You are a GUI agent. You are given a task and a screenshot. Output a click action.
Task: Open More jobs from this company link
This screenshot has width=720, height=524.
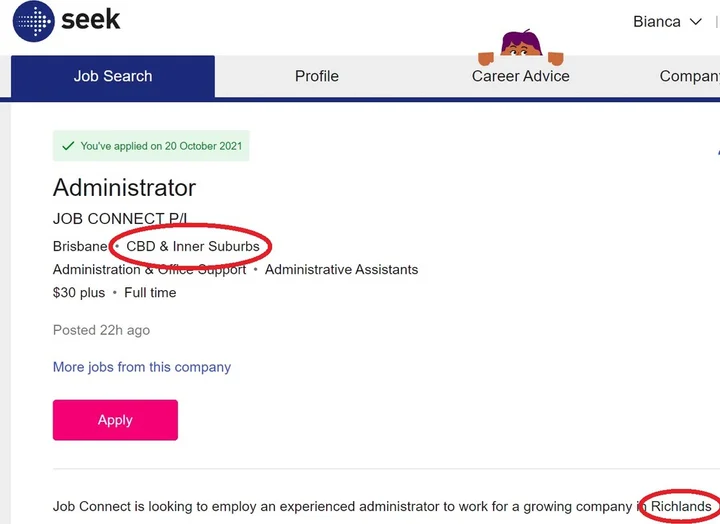click(x=142, y=367)
